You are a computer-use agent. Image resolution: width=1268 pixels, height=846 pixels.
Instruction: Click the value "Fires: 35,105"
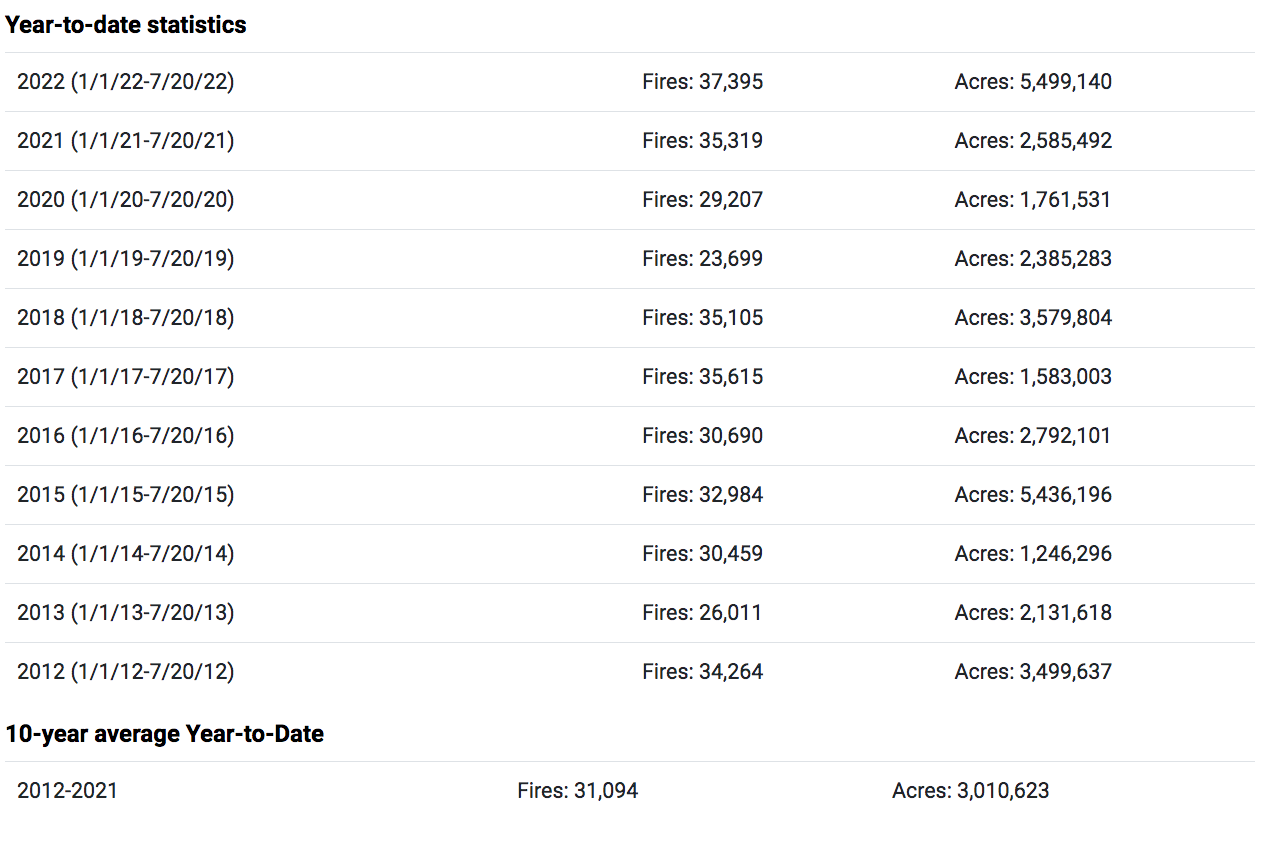click(x=702, y=318)
